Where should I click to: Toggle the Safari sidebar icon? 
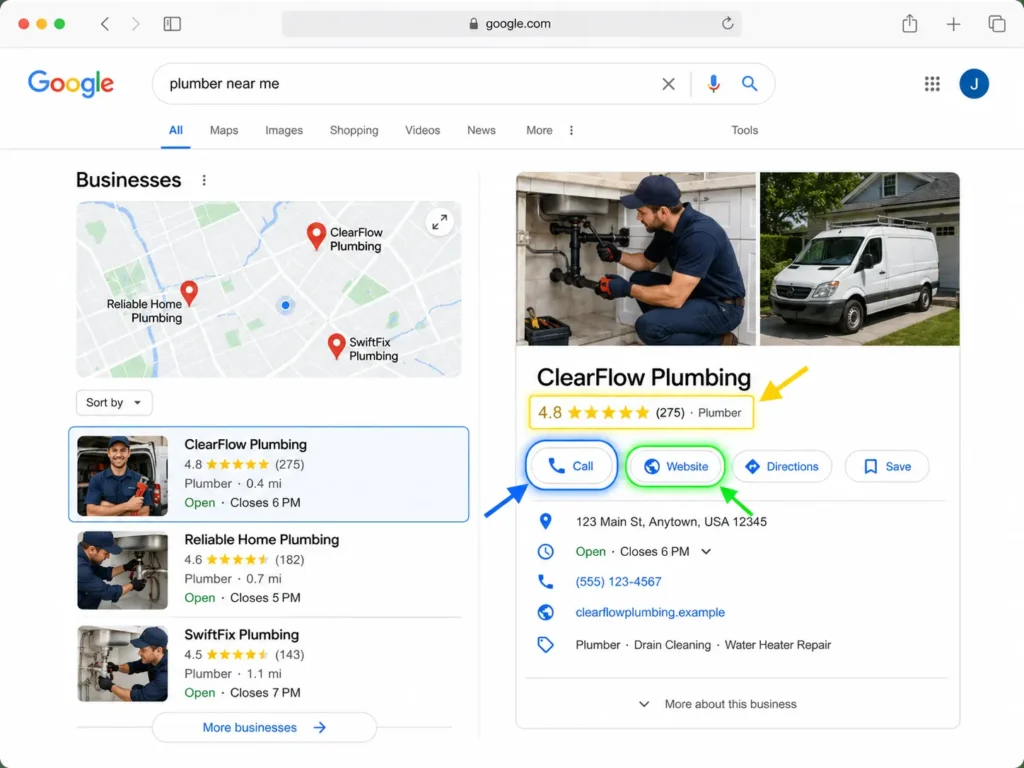click(172, 24)
